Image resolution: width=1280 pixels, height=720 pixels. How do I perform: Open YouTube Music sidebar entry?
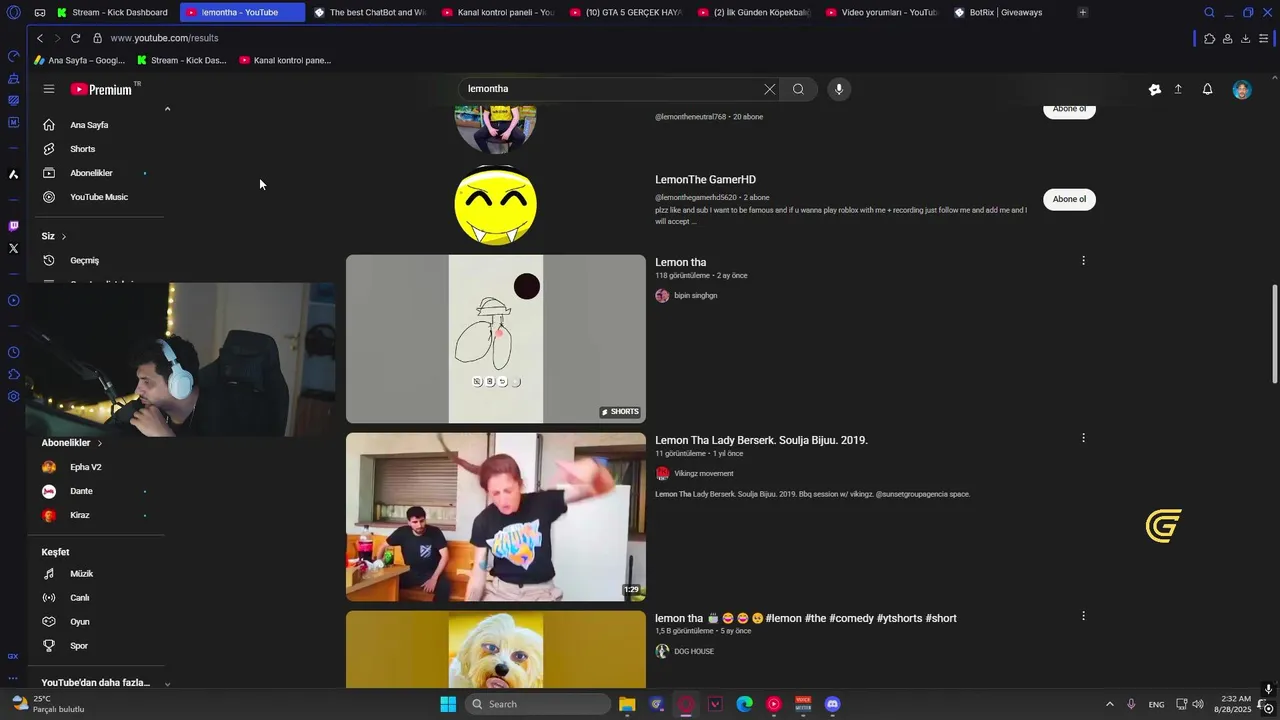click(98, 197)
